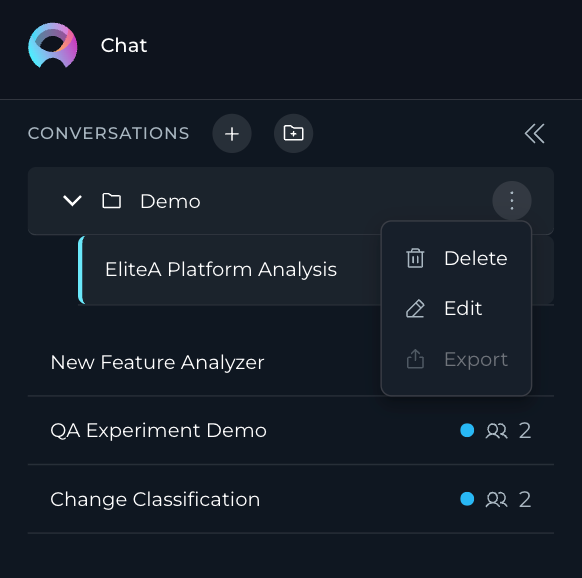The width and height of the screenshot is (582, 578).
Task: Click the EliteA logo icon
Action: pyautogui.click(x=53, y=45)
